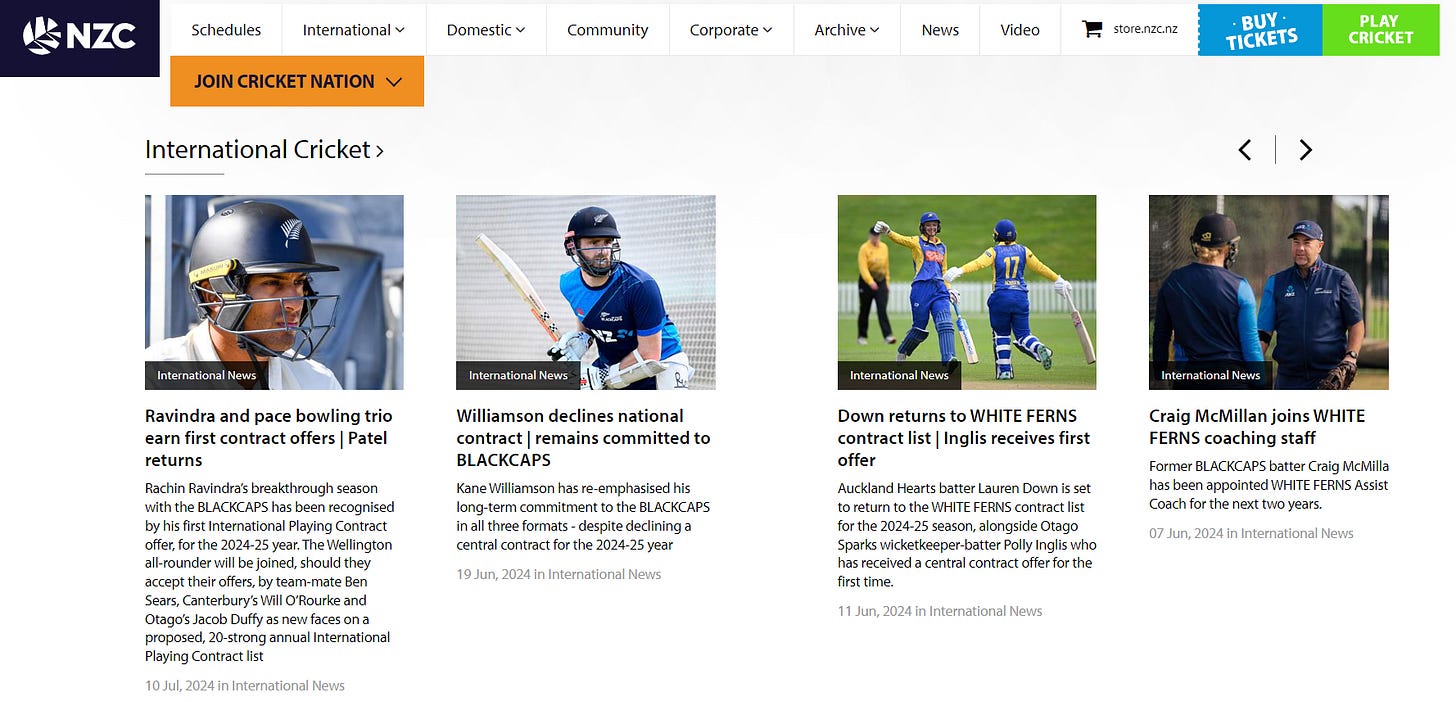Click International News tag on Williamson image
The image size is (1456, 702).
point(518,375)
